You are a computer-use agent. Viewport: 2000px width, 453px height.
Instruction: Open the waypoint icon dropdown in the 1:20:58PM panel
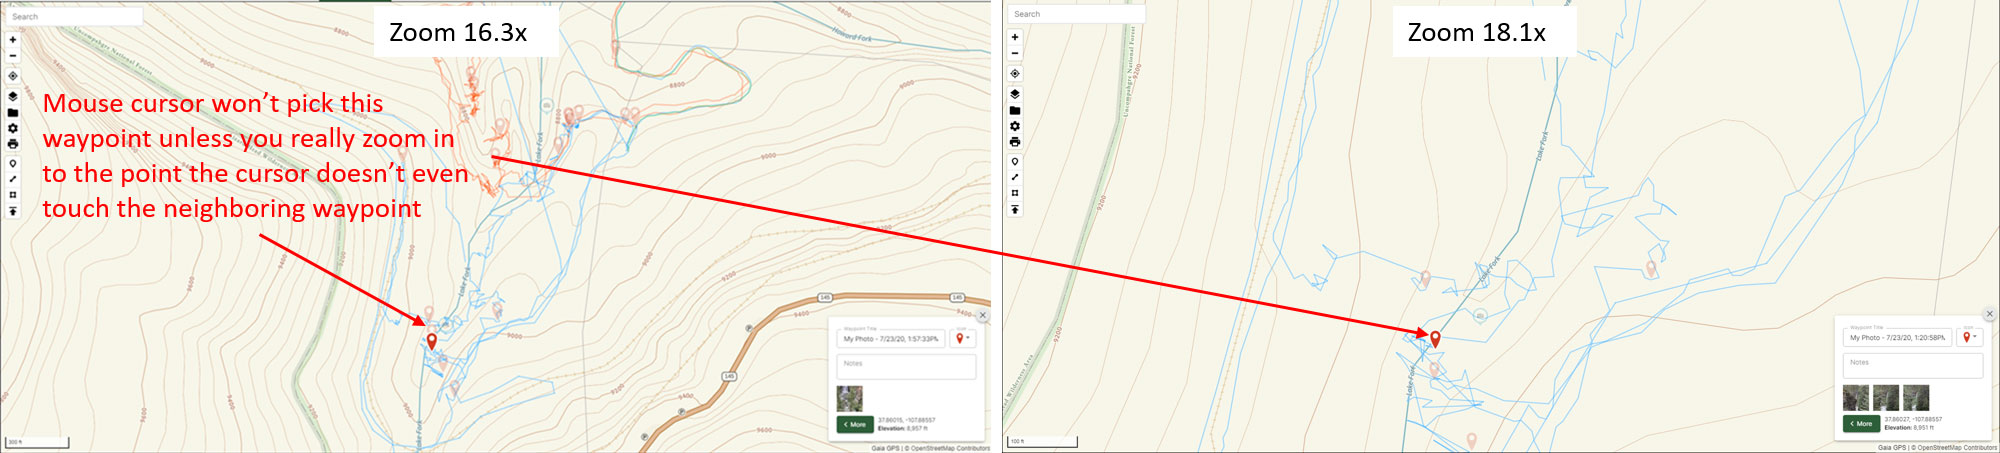pyautogui.click(x=1970, y=337)
